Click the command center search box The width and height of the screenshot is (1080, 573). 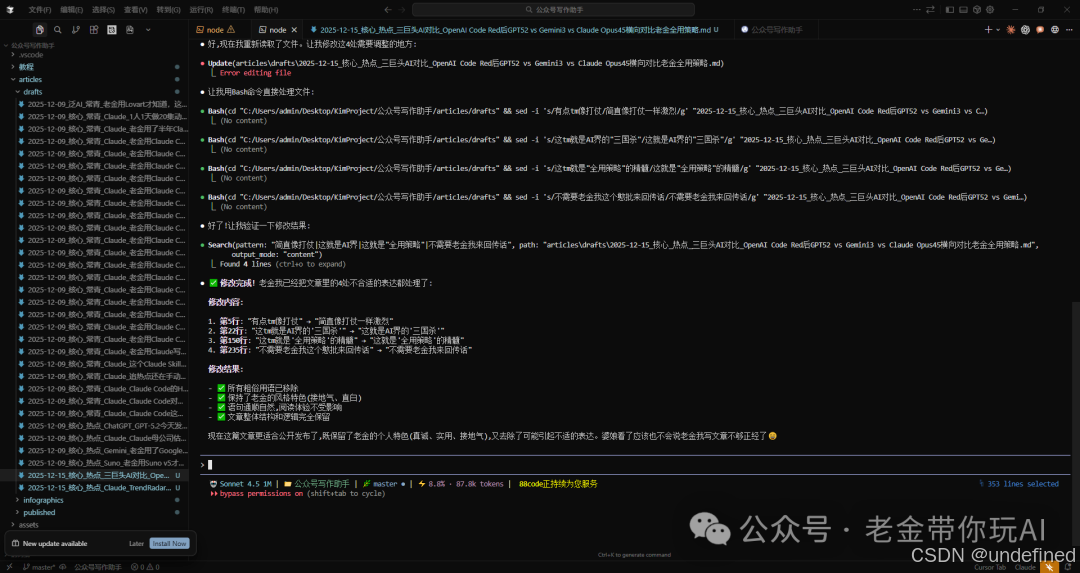tap(553, 10)
